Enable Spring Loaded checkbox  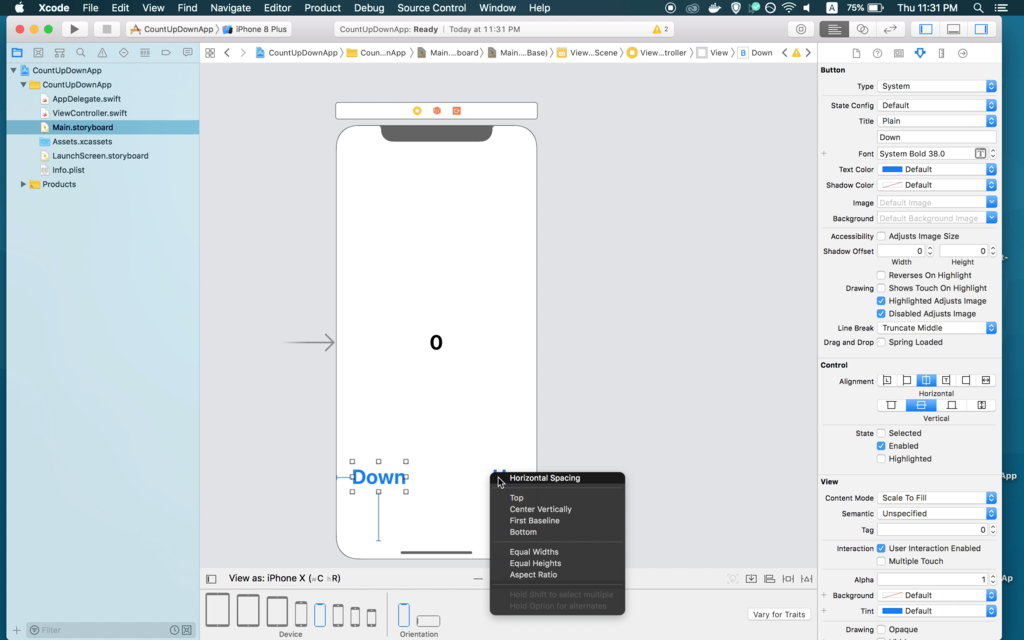coord(881,342)
